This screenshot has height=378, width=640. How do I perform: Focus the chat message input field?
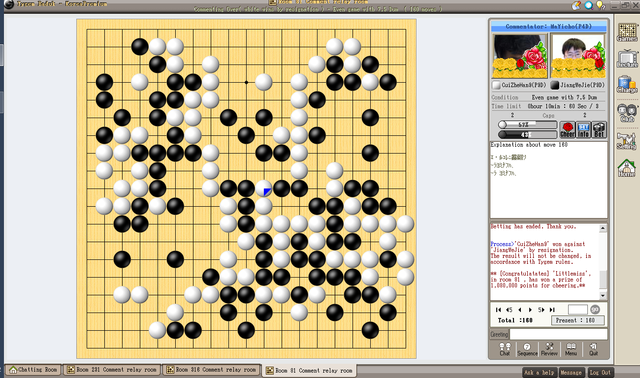point(558,334)
